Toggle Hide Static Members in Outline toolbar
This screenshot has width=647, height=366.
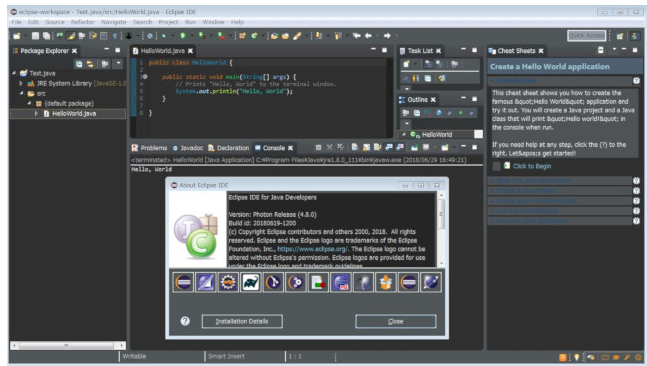point(450,113)
